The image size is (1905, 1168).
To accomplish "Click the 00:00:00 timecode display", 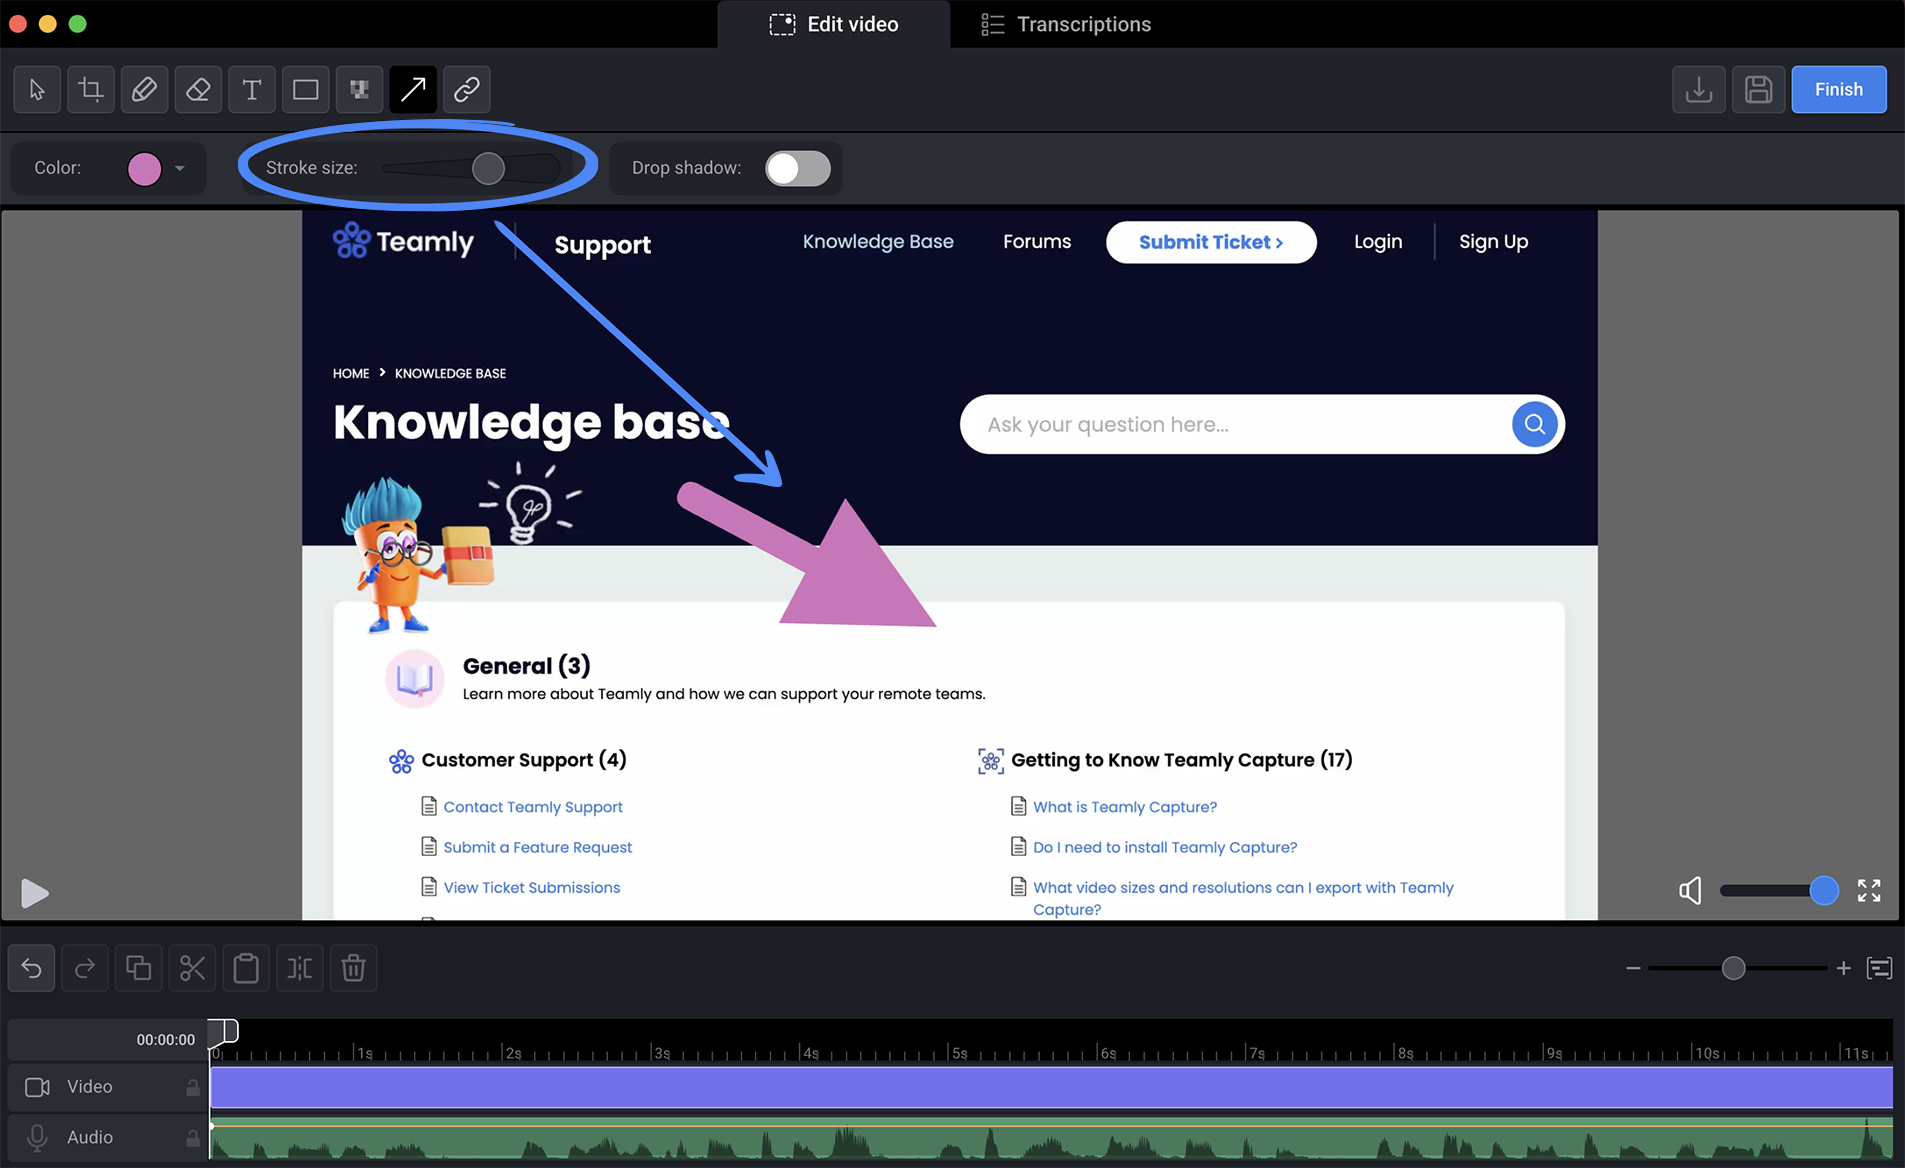I will tap(165, 1040).
